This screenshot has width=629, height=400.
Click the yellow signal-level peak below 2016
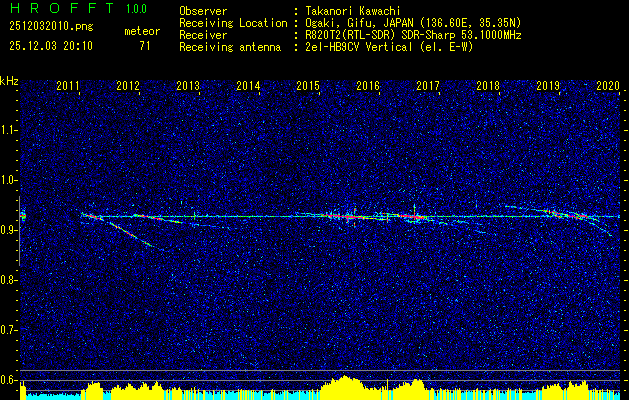click(x=344, y=386)
